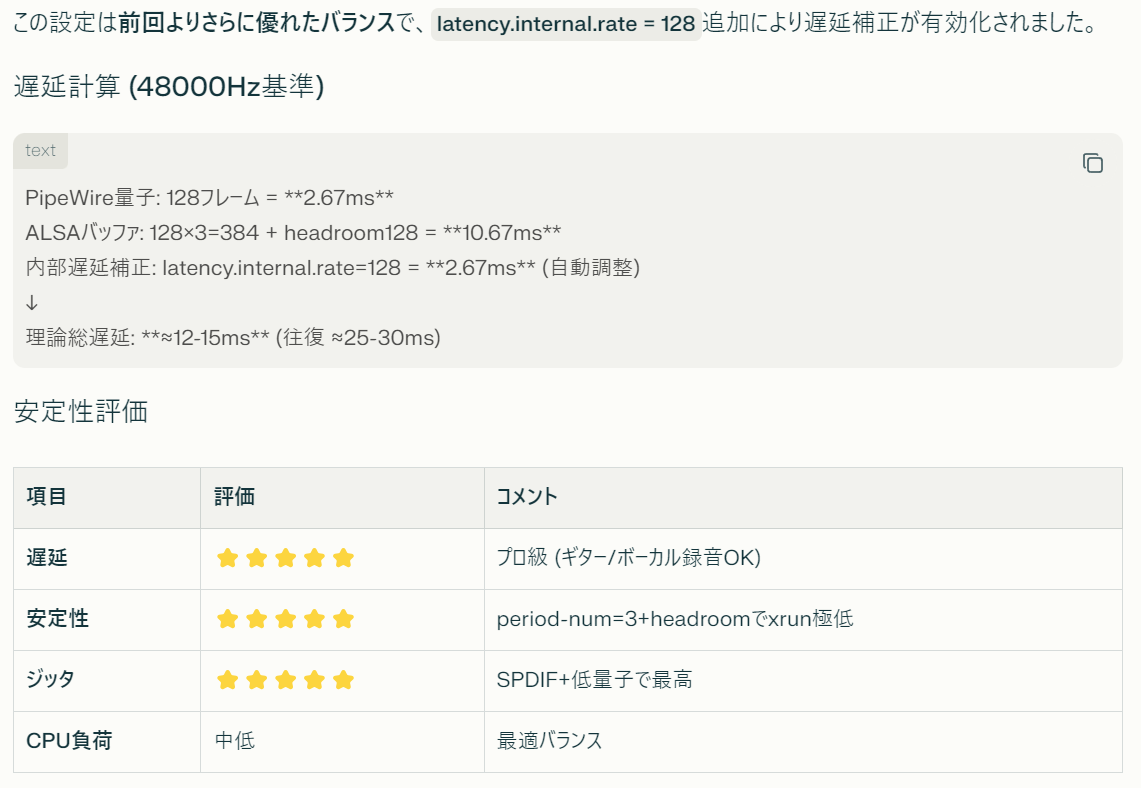Click the "text" language label
Image resolution: width=1141 pixels, height=788 pixels.
click(41, 151)
